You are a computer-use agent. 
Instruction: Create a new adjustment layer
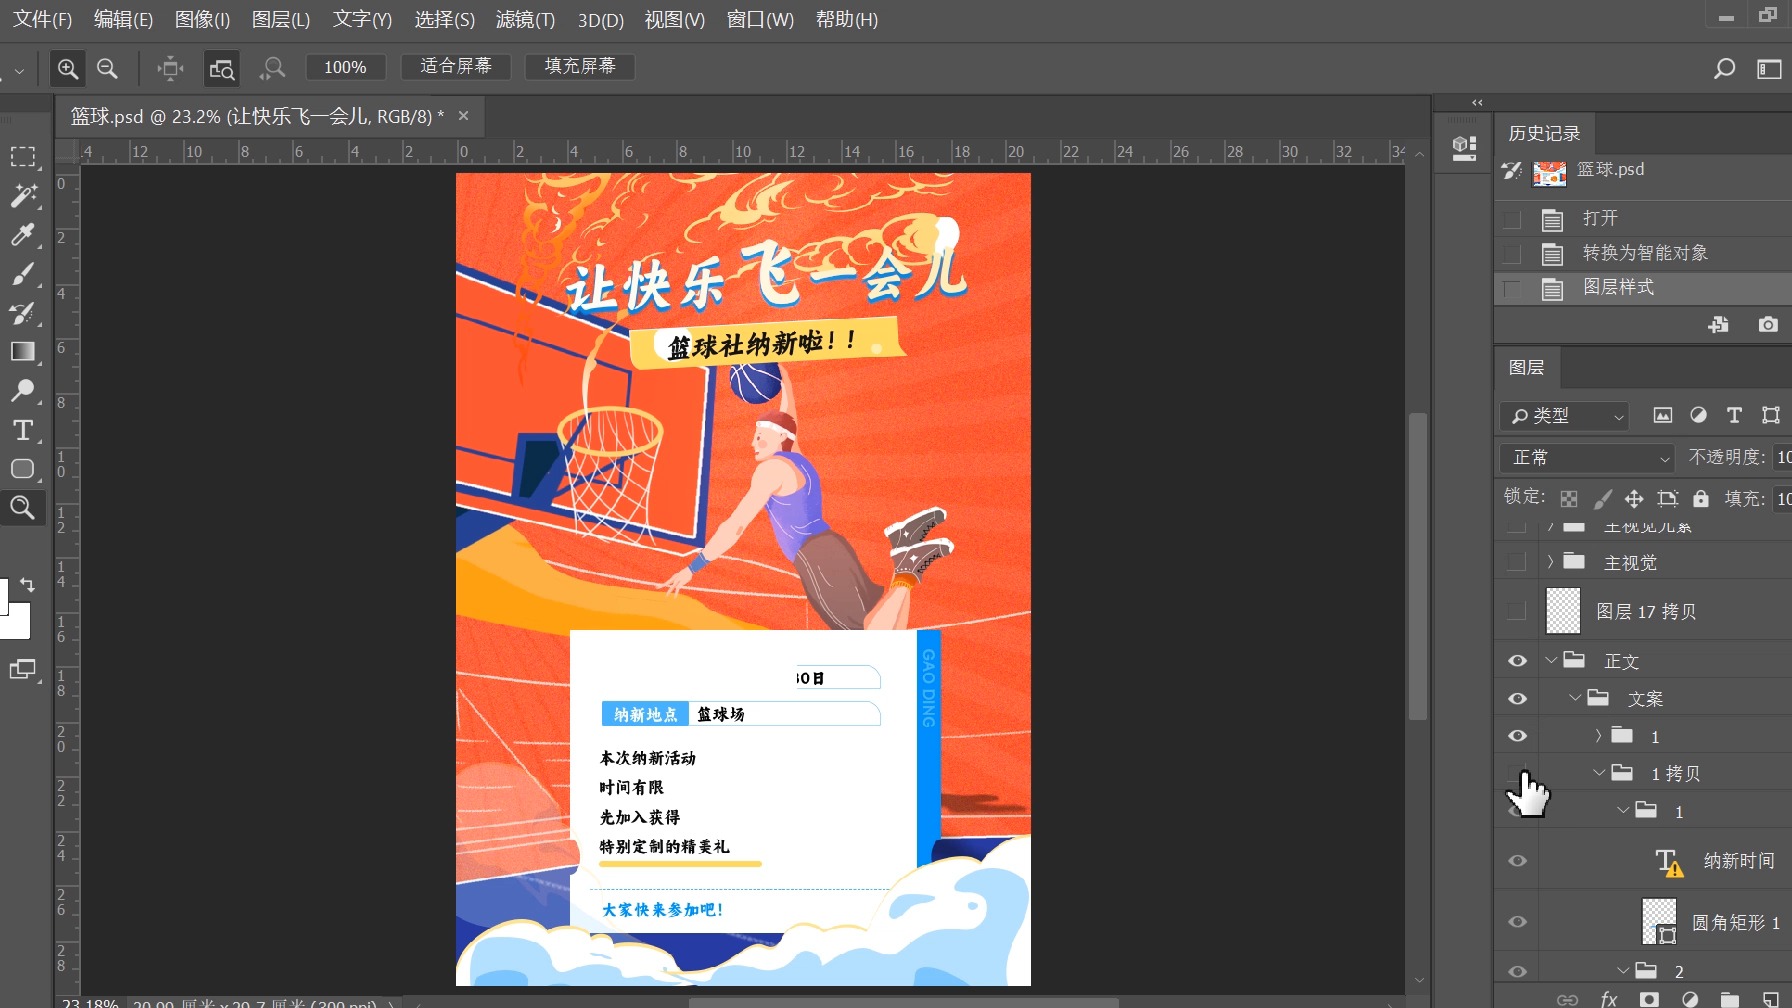[x=1691, y=997]
